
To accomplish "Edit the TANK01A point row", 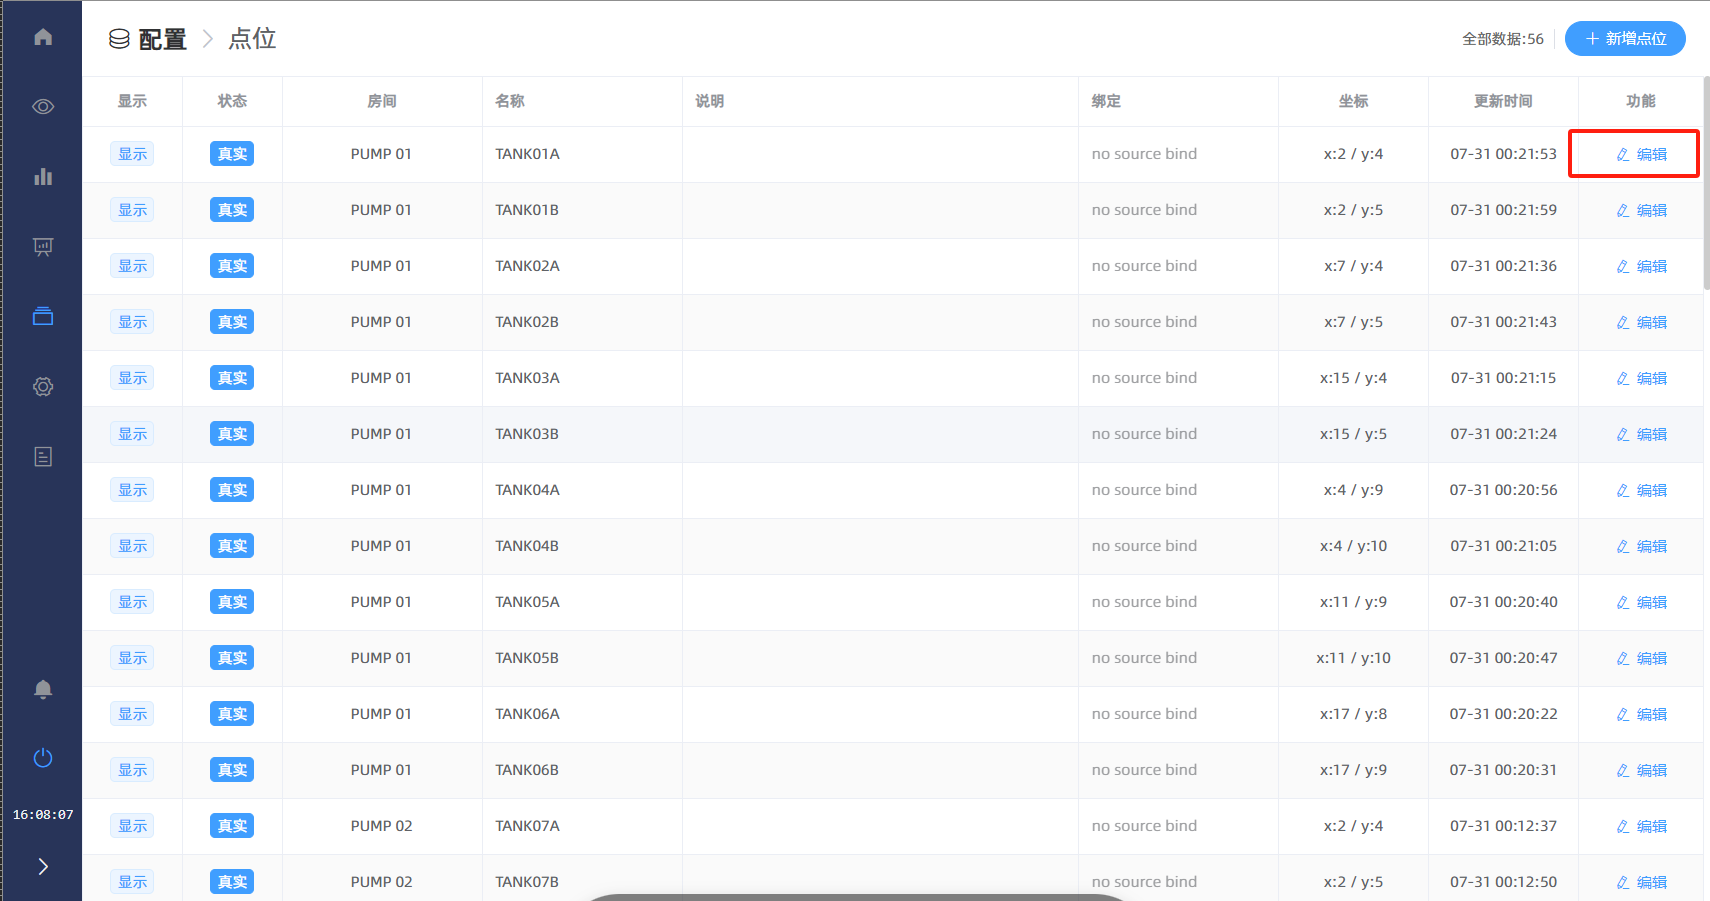I will [x=1641, y=154].
